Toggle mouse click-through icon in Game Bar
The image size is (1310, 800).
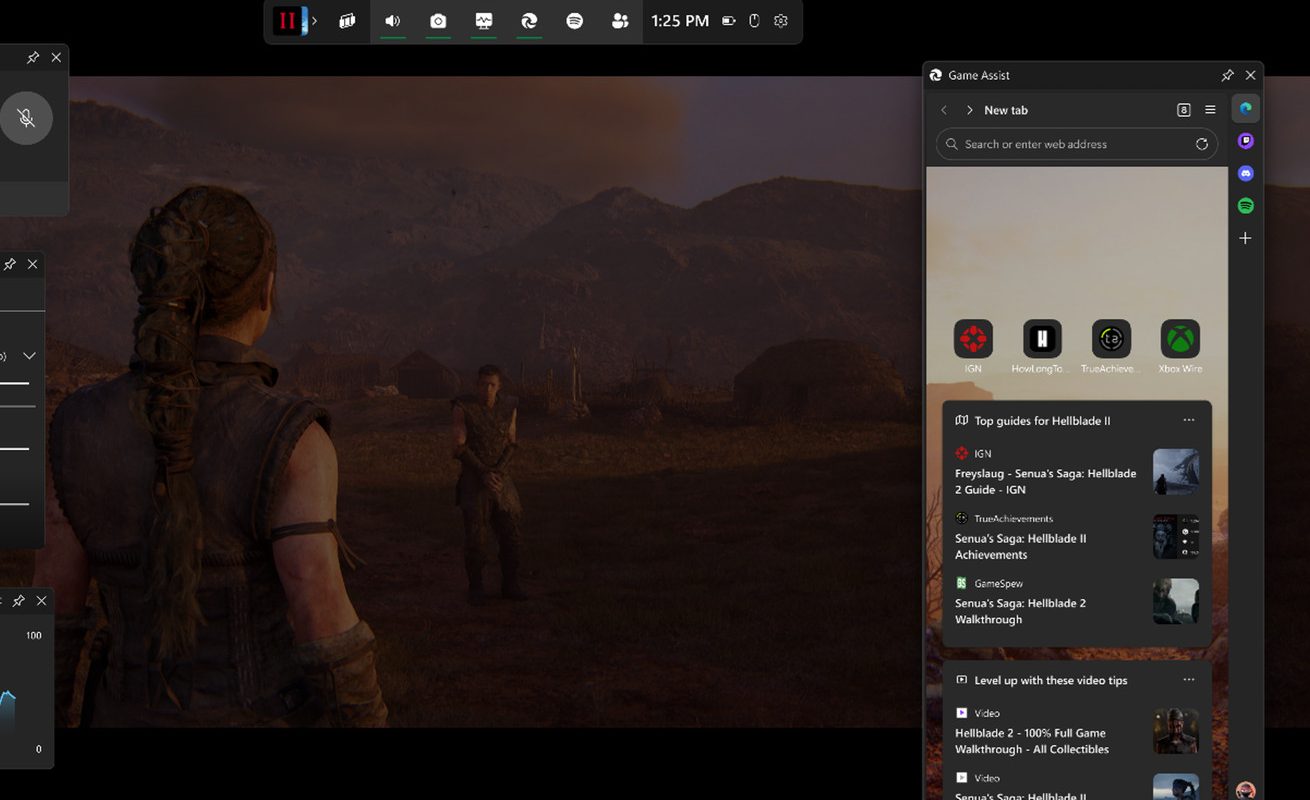point(755,21)
